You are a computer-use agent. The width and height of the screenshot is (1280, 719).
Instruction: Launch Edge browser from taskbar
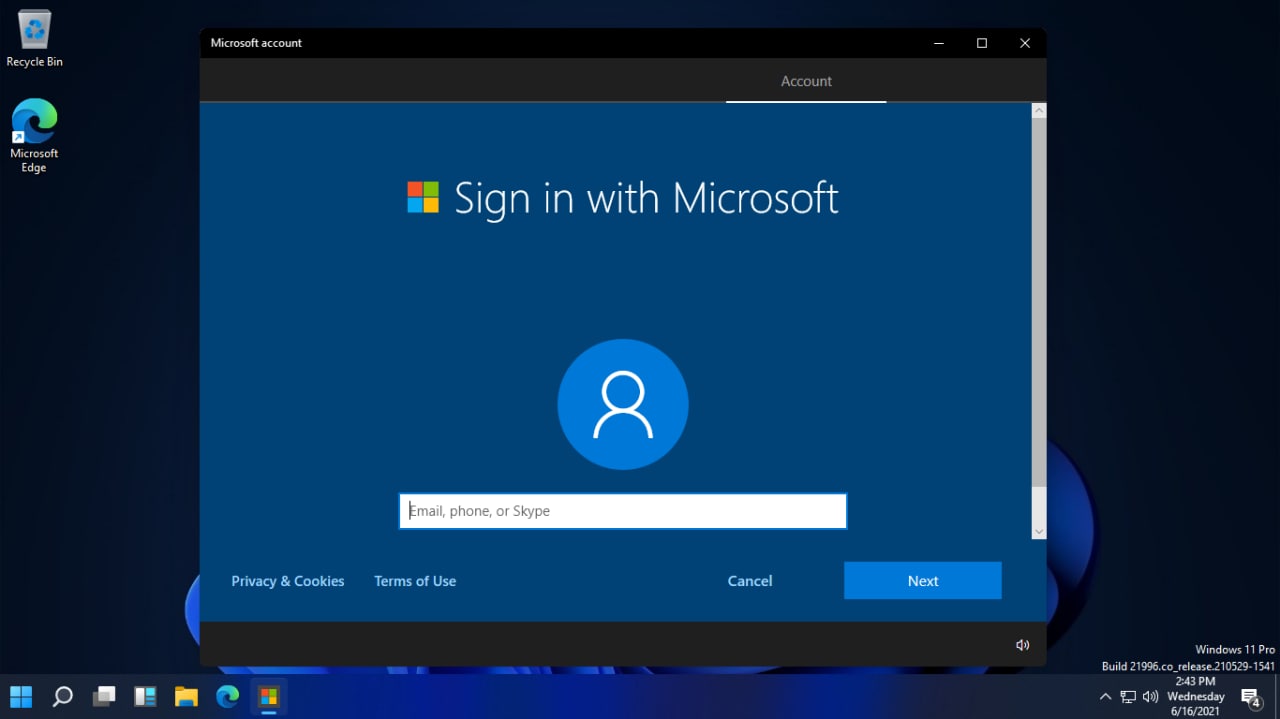coord(227,696)
